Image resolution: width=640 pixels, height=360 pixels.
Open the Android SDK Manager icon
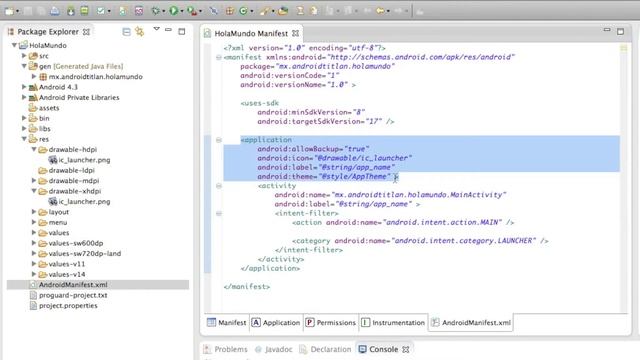pos(71,11)
